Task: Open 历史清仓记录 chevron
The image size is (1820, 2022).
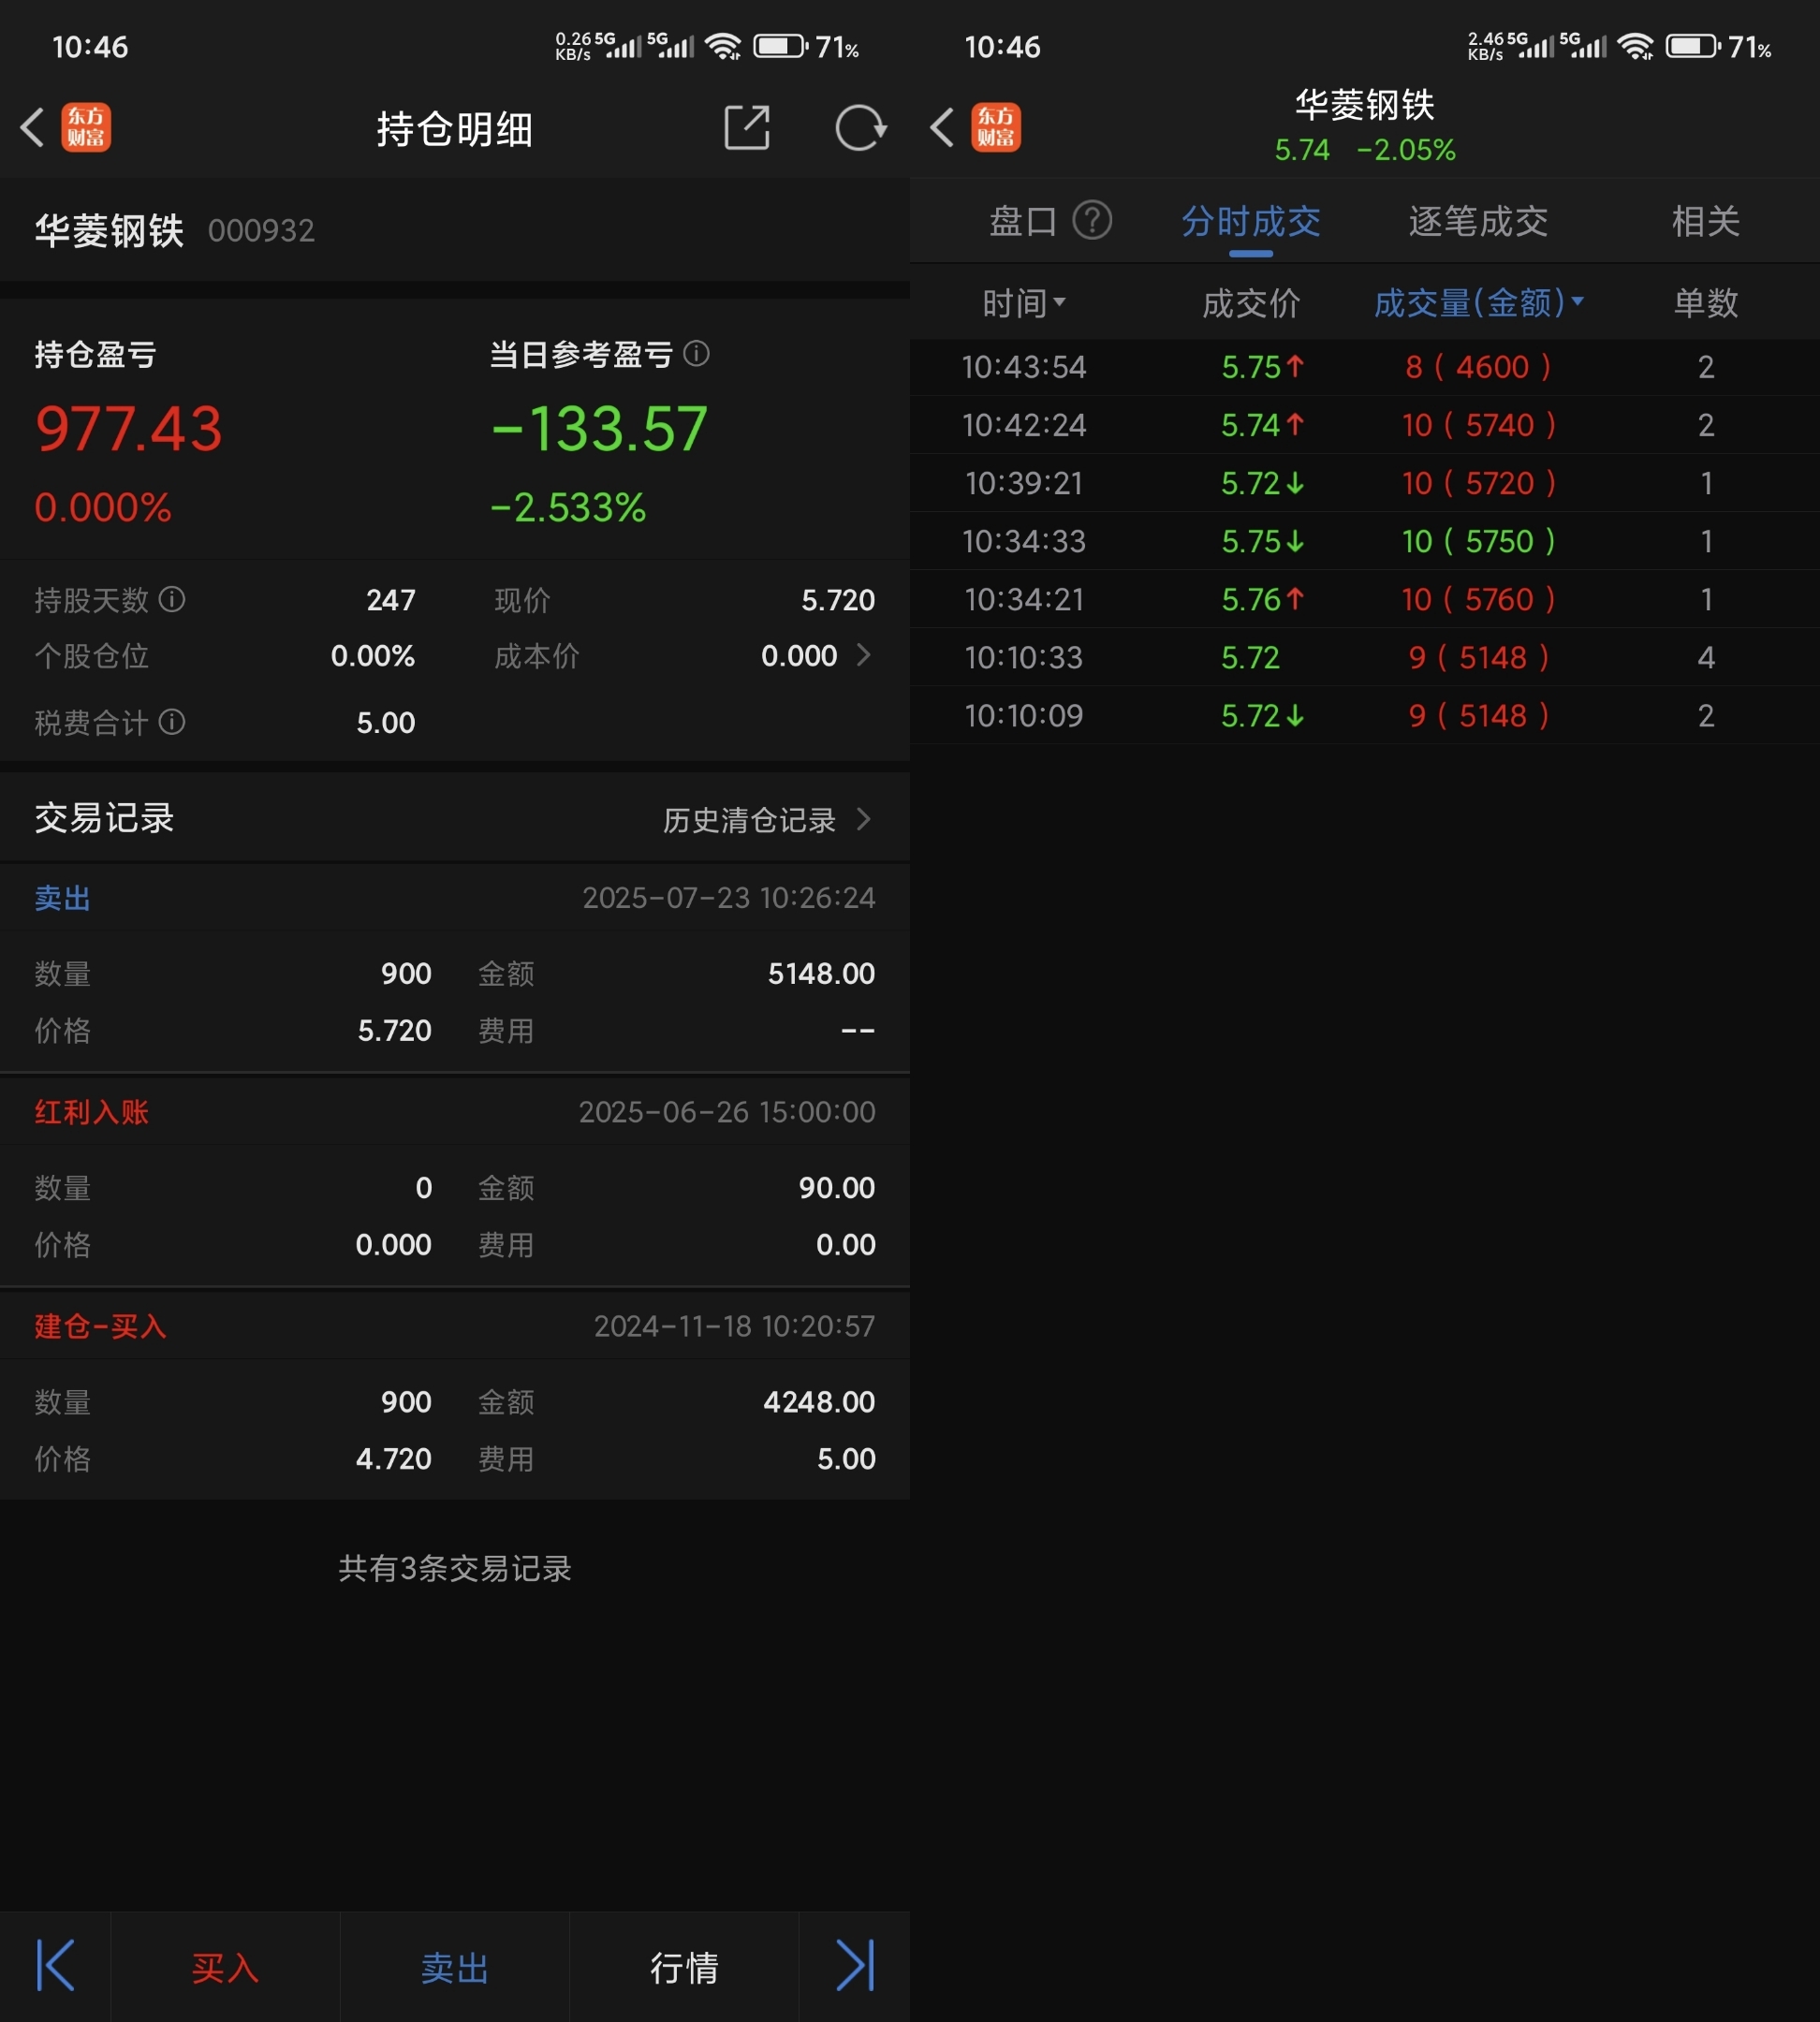Action: tap(864, 820)
